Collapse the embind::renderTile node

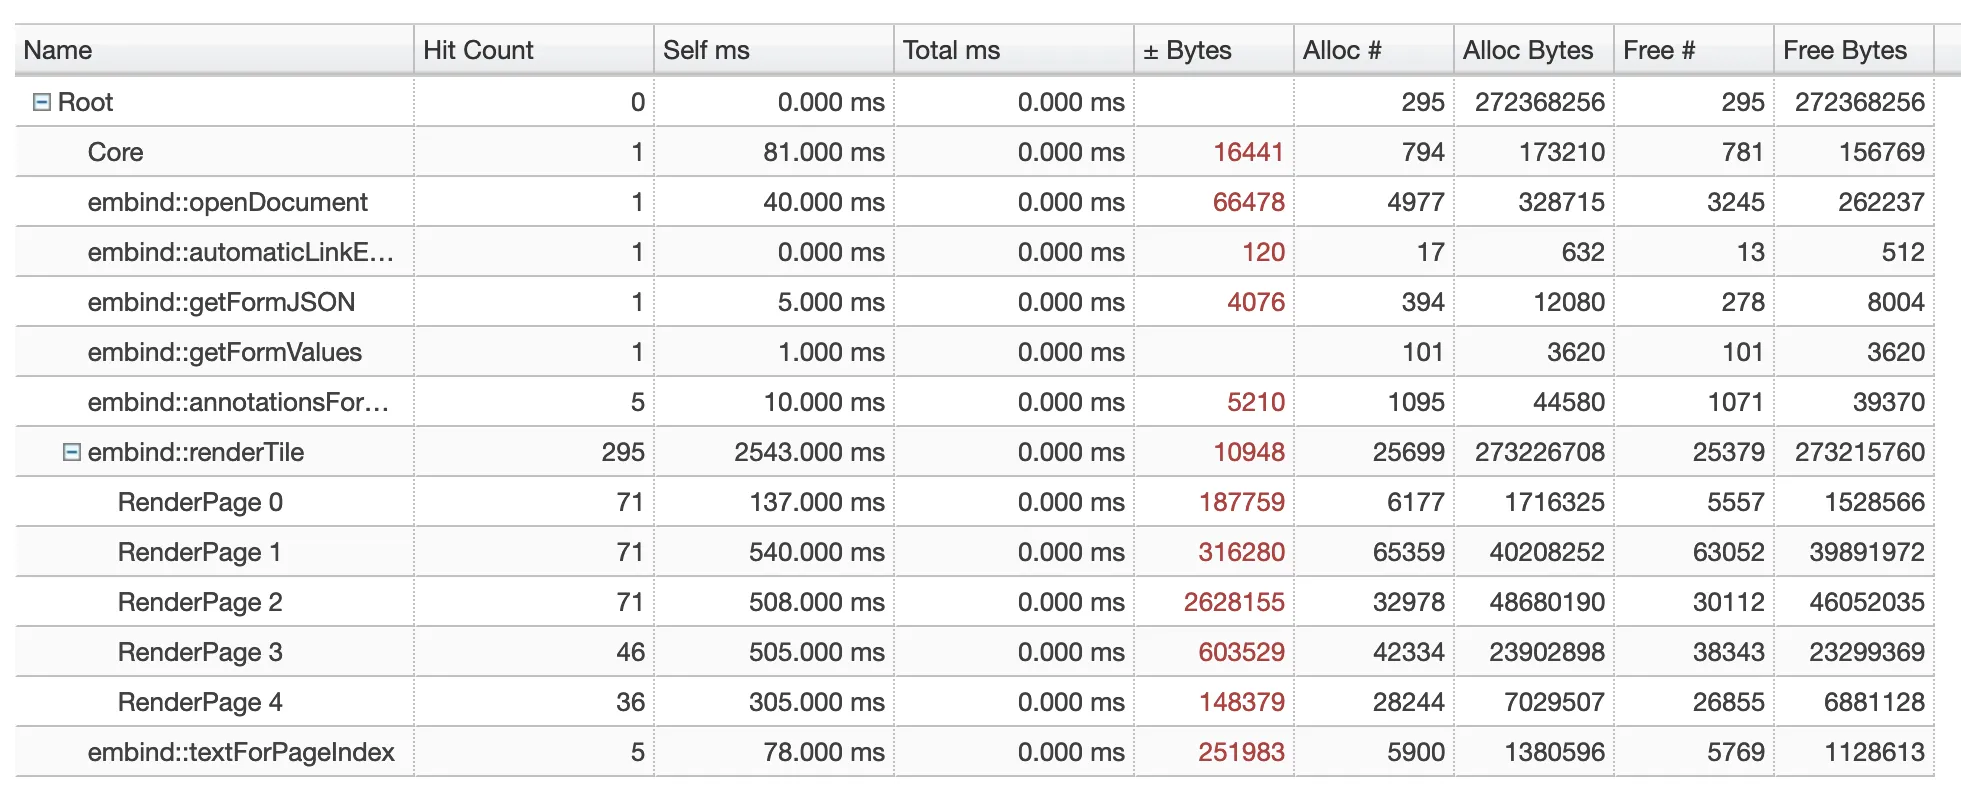coord(72,452)
